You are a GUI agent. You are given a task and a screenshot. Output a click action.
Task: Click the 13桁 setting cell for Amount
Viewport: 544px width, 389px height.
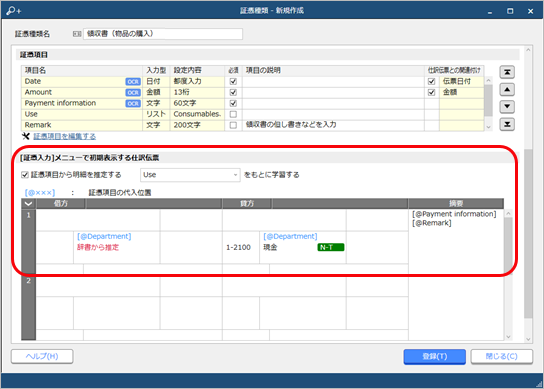pyautogui.click(x=197, y=92)
